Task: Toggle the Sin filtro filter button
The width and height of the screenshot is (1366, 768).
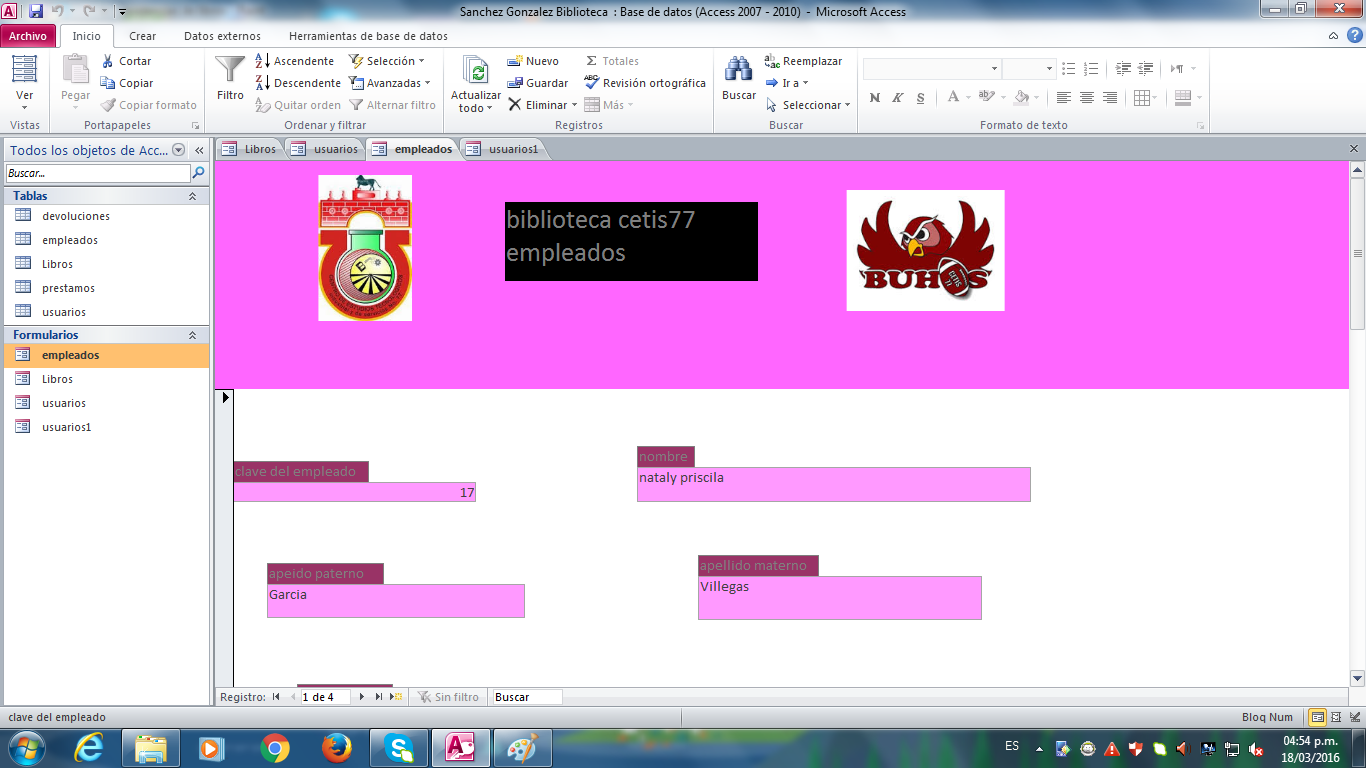Action: click(449, 697)
